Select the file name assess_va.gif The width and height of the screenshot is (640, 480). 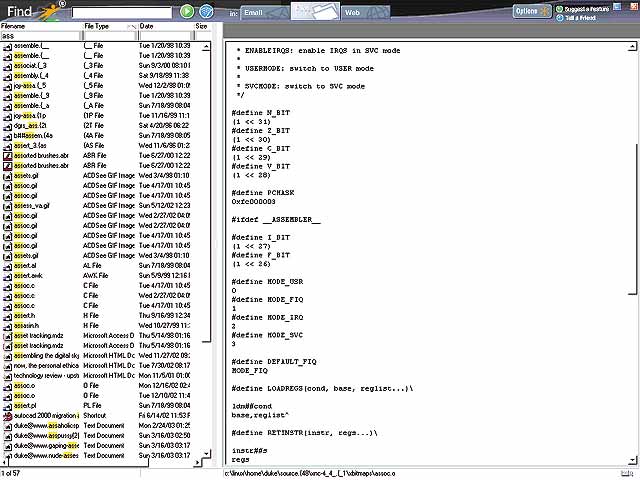(31, 205)
